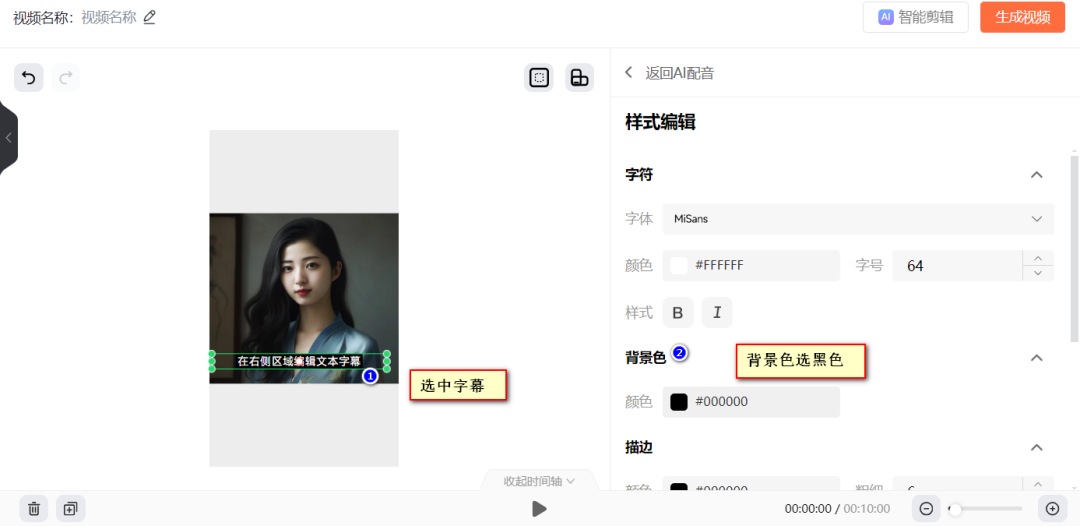This screenshot has width=1080, height=526.
Task: Click the #FFFFFF color value field
Action: click(x=751, y=266)
